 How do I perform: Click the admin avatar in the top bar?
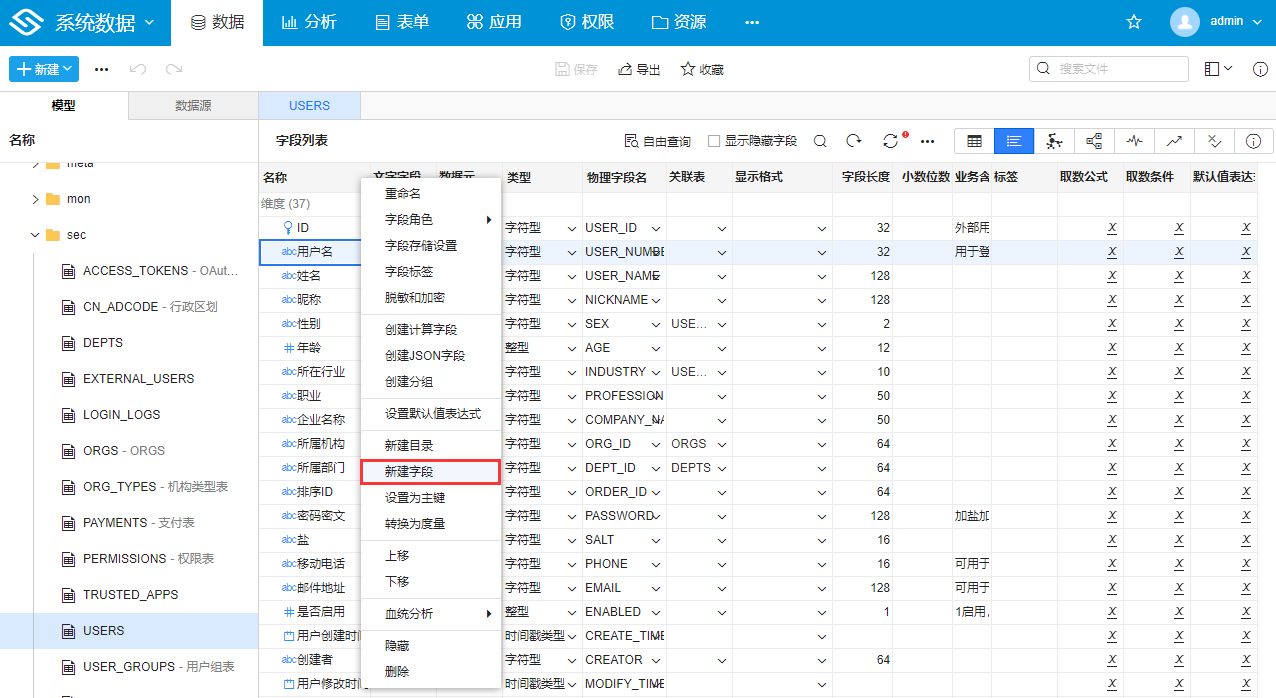[x=1184, y=21]
